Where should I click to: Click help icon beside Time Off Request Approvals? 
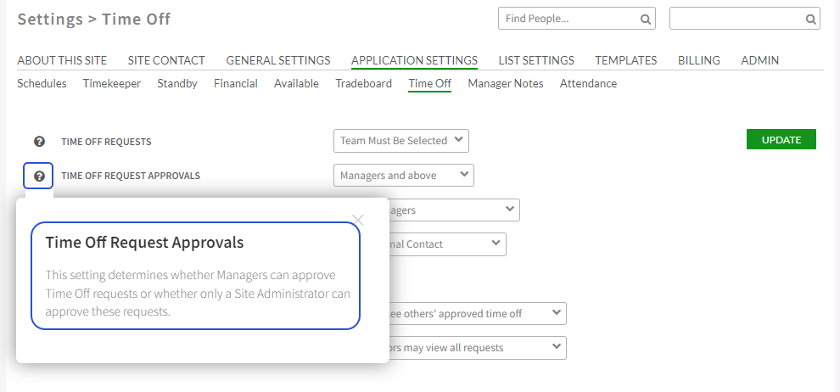tap(39, 176)
